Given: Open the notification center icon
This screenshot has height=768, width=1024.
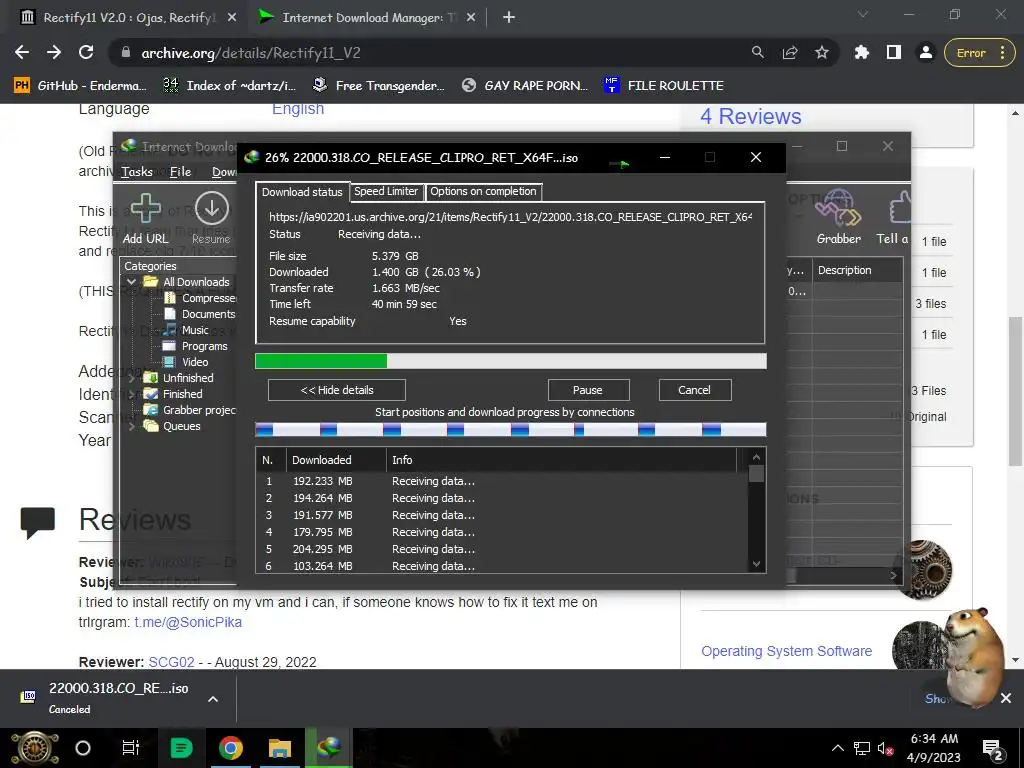Looking at the screenshot, I should pyautogui.click(x=993, y=749).
